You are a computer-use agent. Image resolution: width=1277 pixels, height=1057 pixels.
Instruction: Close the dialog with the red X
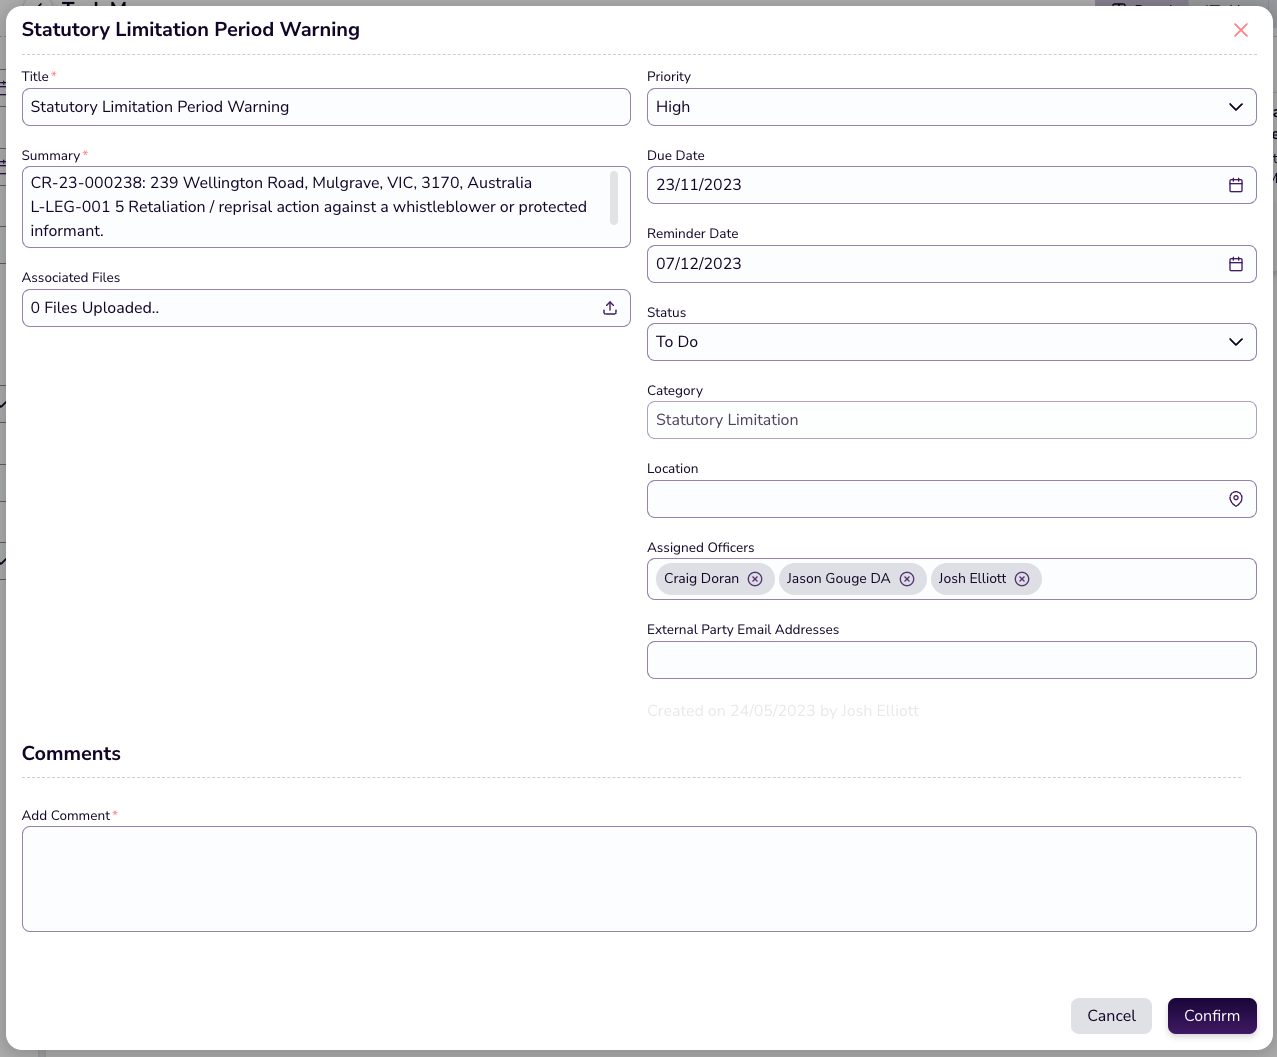click(x=1240, y=30)
